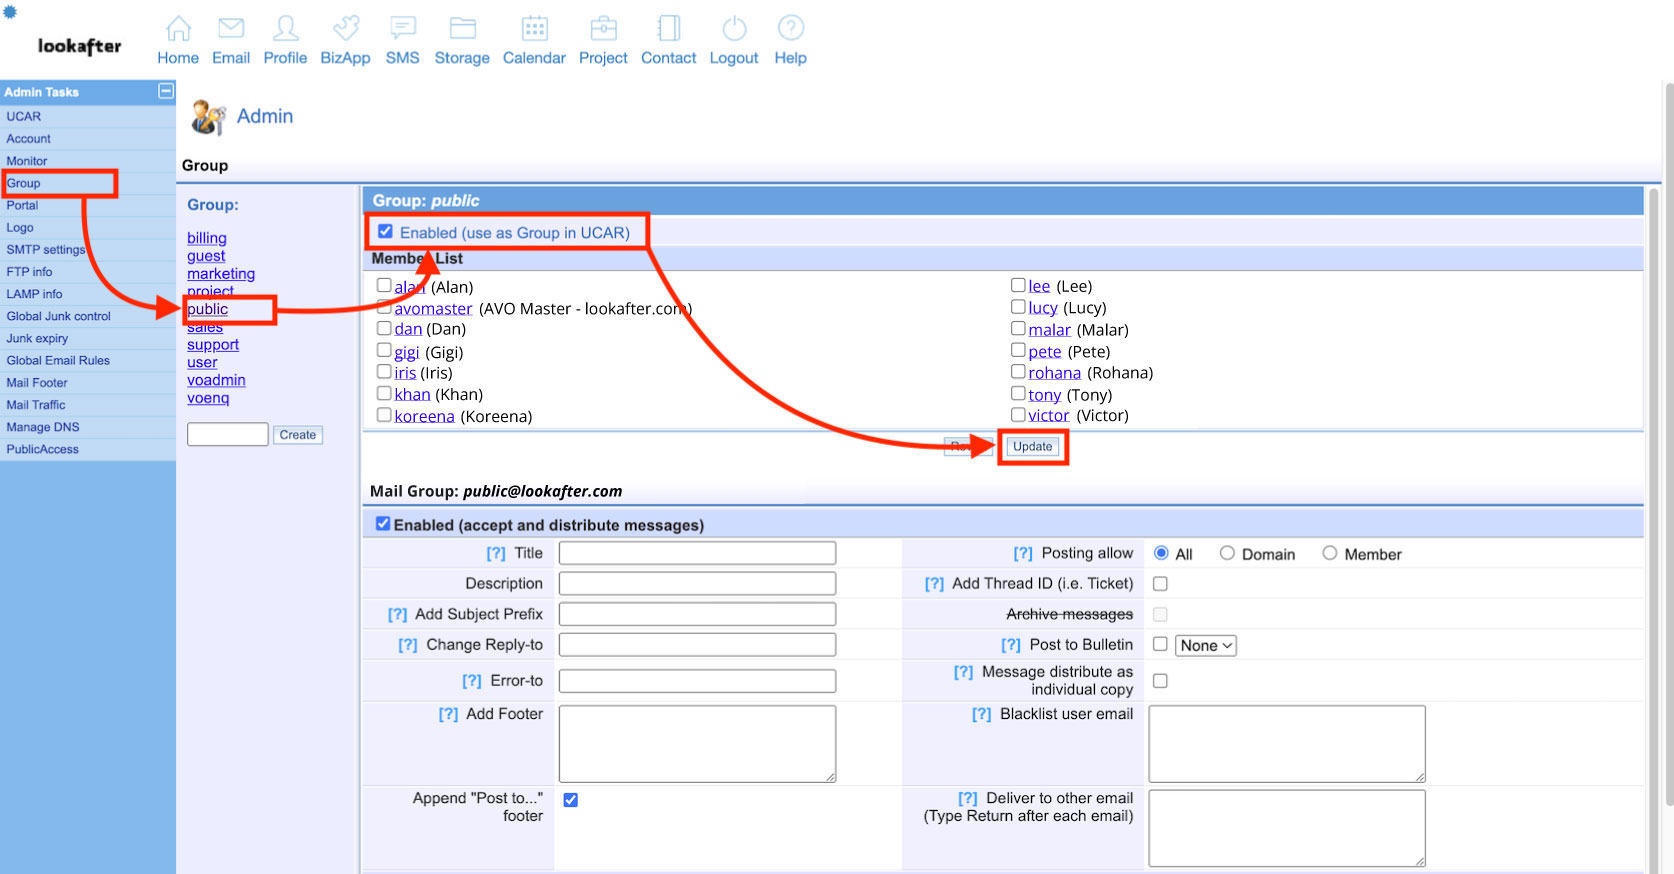This screenshot has height=874, width=1674.
Task: Open the Storage folder icon
Action: pyautogui.click(x=462, y=29)
